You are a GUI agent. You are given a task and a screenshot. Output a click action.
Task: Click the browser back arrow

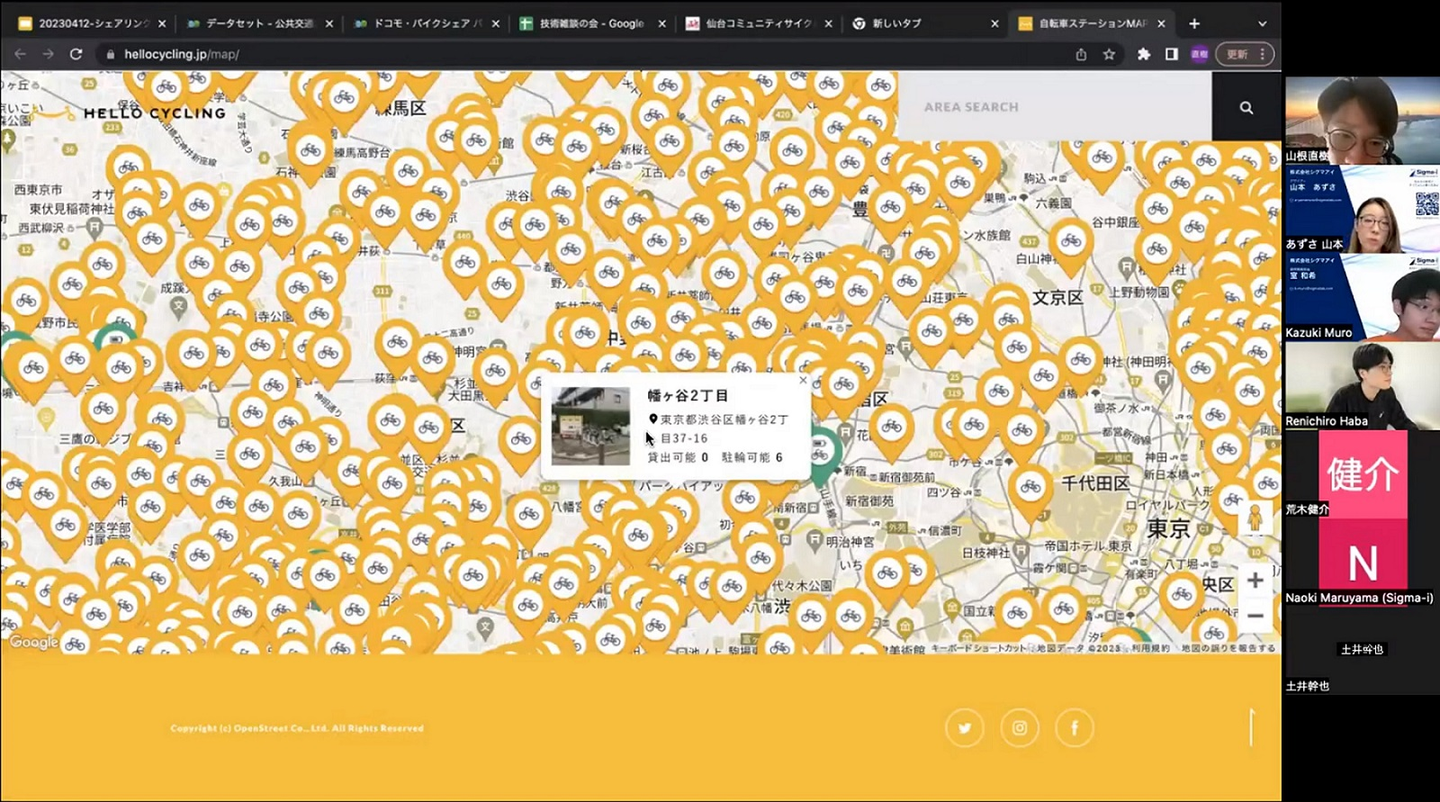(20, 54)
